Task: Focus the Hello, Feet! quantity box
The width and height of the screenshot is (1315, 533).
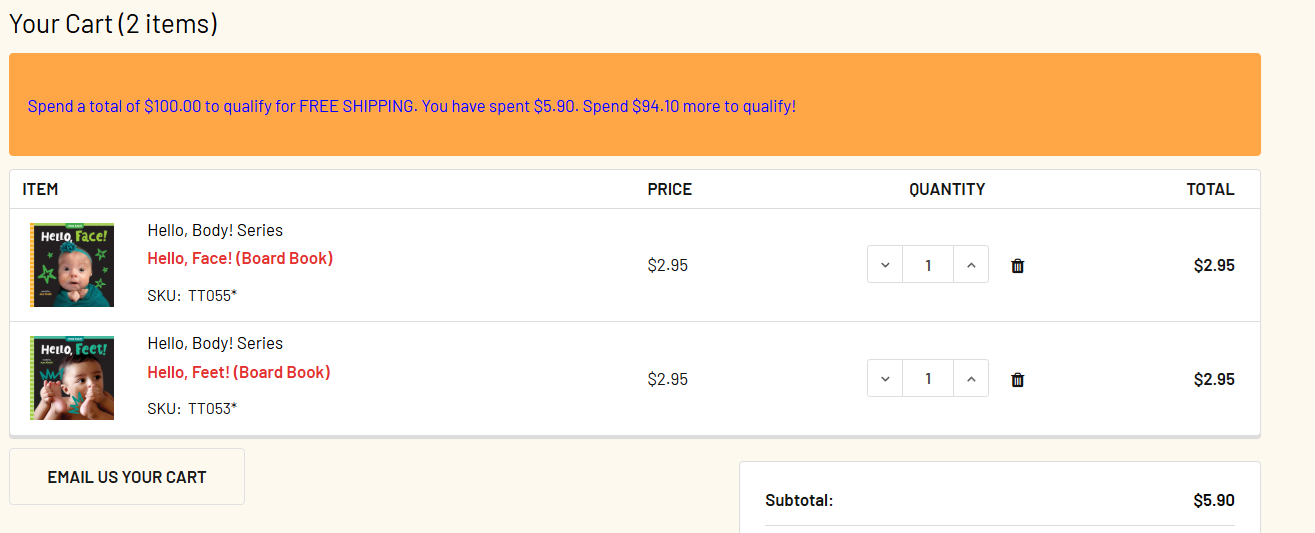Action: 928,379
